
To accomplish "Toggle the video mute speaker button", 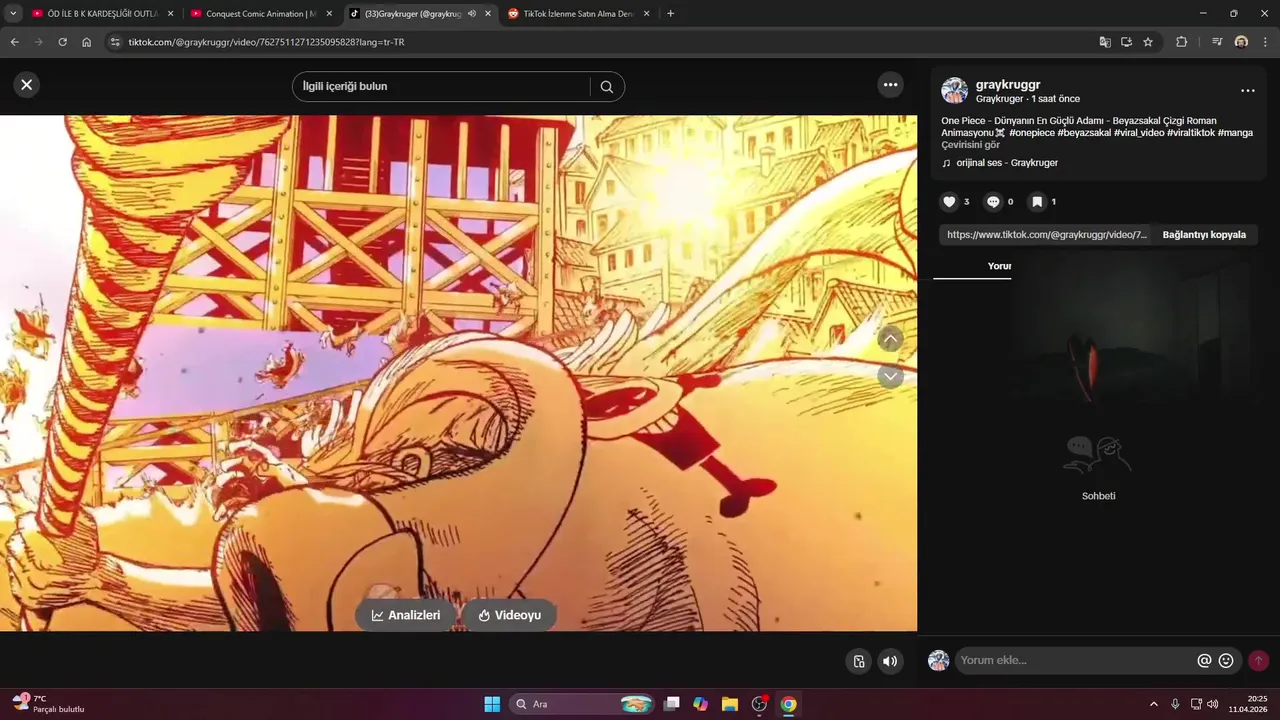I will pos(890,661).
